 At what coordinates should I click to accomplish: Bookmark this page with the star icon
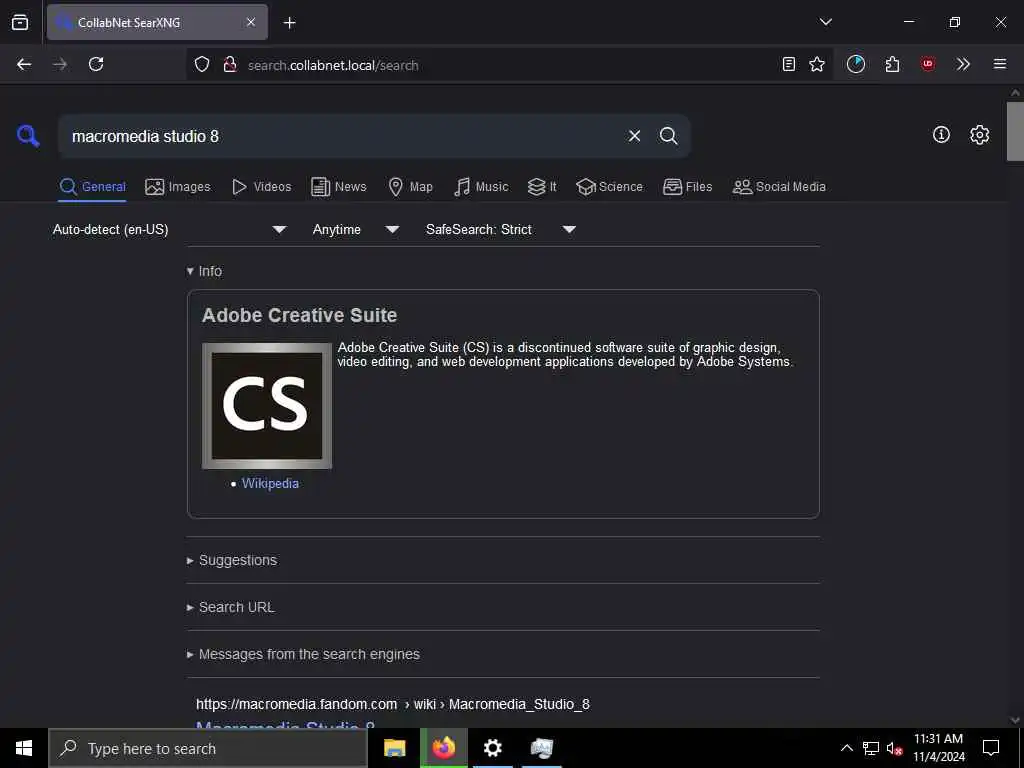[x=817, y=64]
